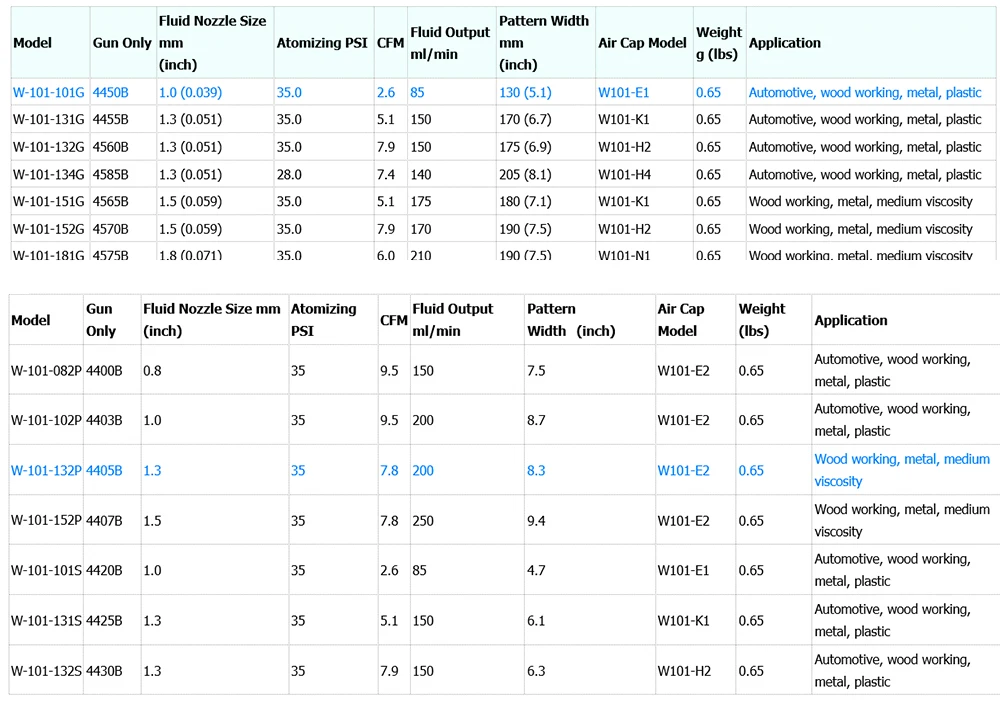This screenshot has height=707, width=1000.
Task: Open the 4450B gun only link
Action: click(110, 92)
